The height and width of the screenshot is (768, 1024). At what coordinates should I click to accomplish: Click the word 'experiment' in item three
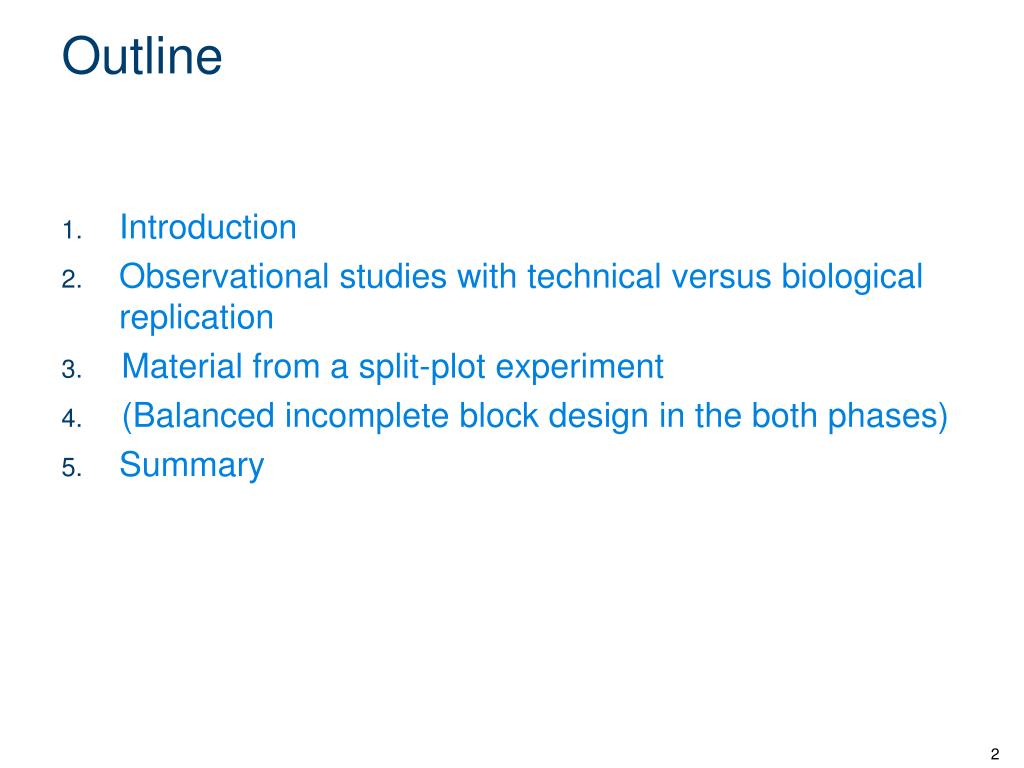click(x=580, y=366)
